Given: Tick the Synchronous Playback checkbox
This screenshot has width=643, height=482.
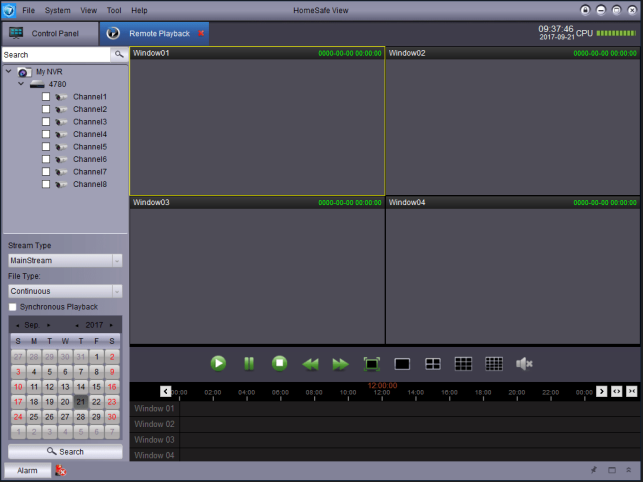Looking at the screenshot, I should tap(13, 307).
